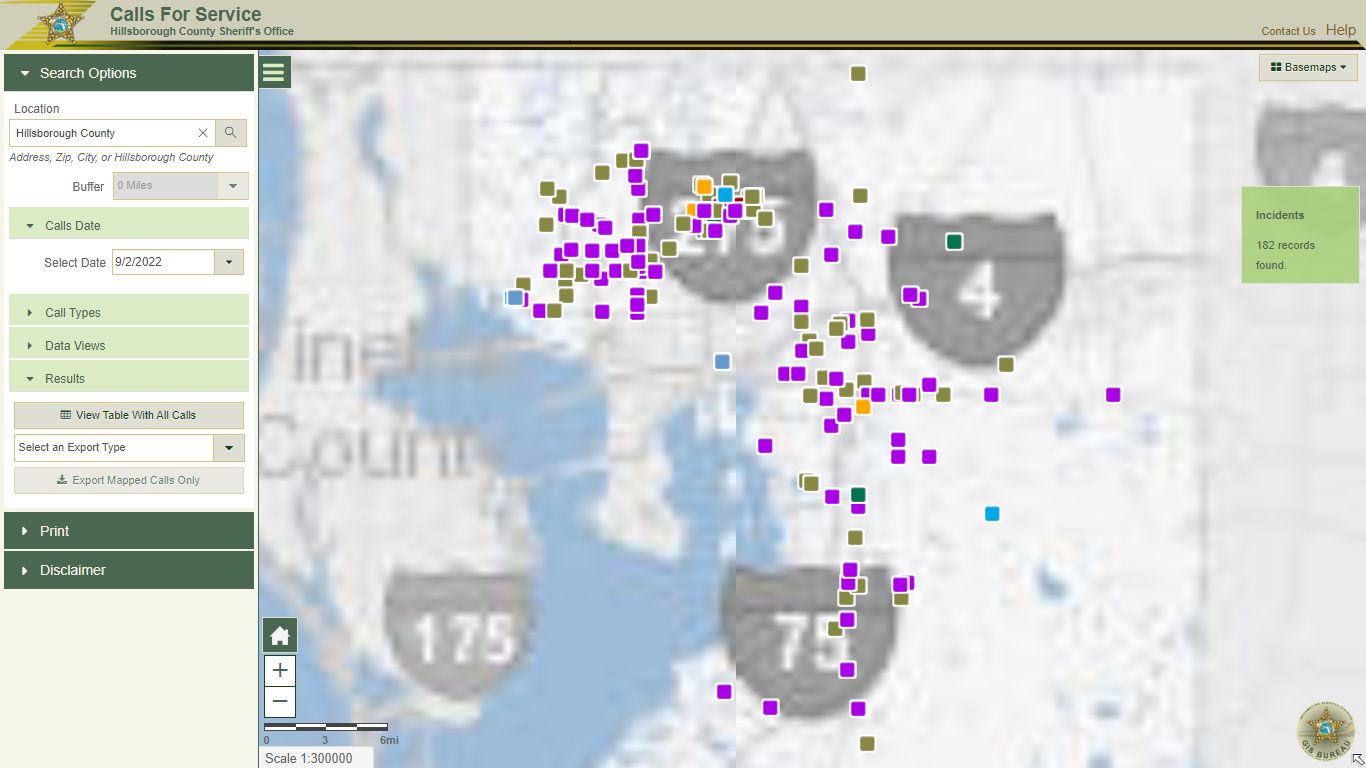Image resolution: width=1366 pixels, height=768 pixels.
Task: Click the Calls For Service title
Action: (x=186, y=14)
